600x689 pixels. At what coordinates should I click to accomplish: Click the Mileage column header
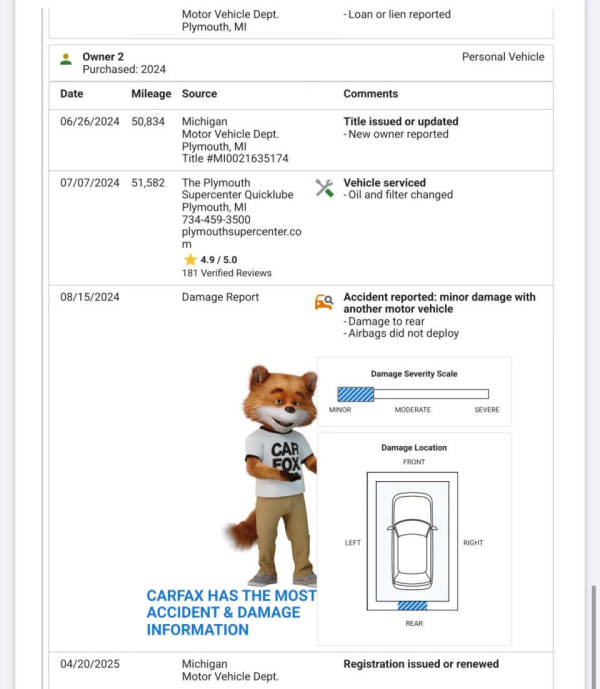pyautogui.click(x=151, y=94)
